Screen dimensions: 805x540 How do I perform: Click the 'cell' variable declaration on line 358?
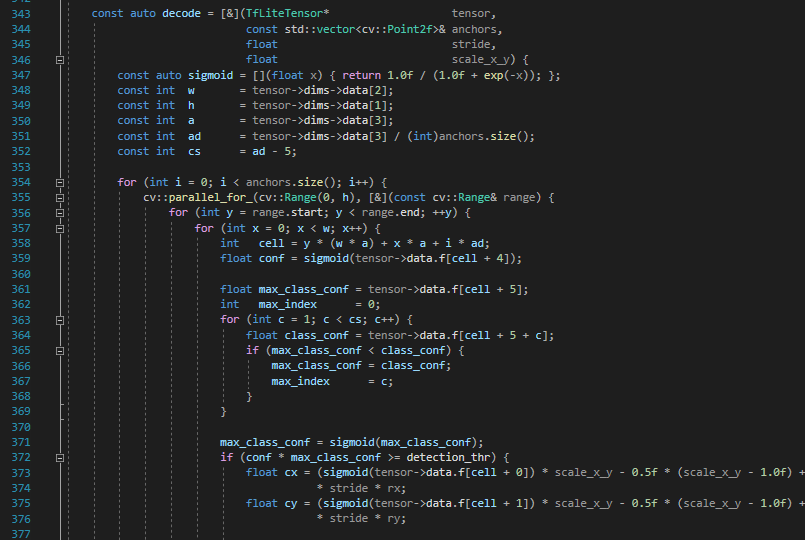pos(272,243)
